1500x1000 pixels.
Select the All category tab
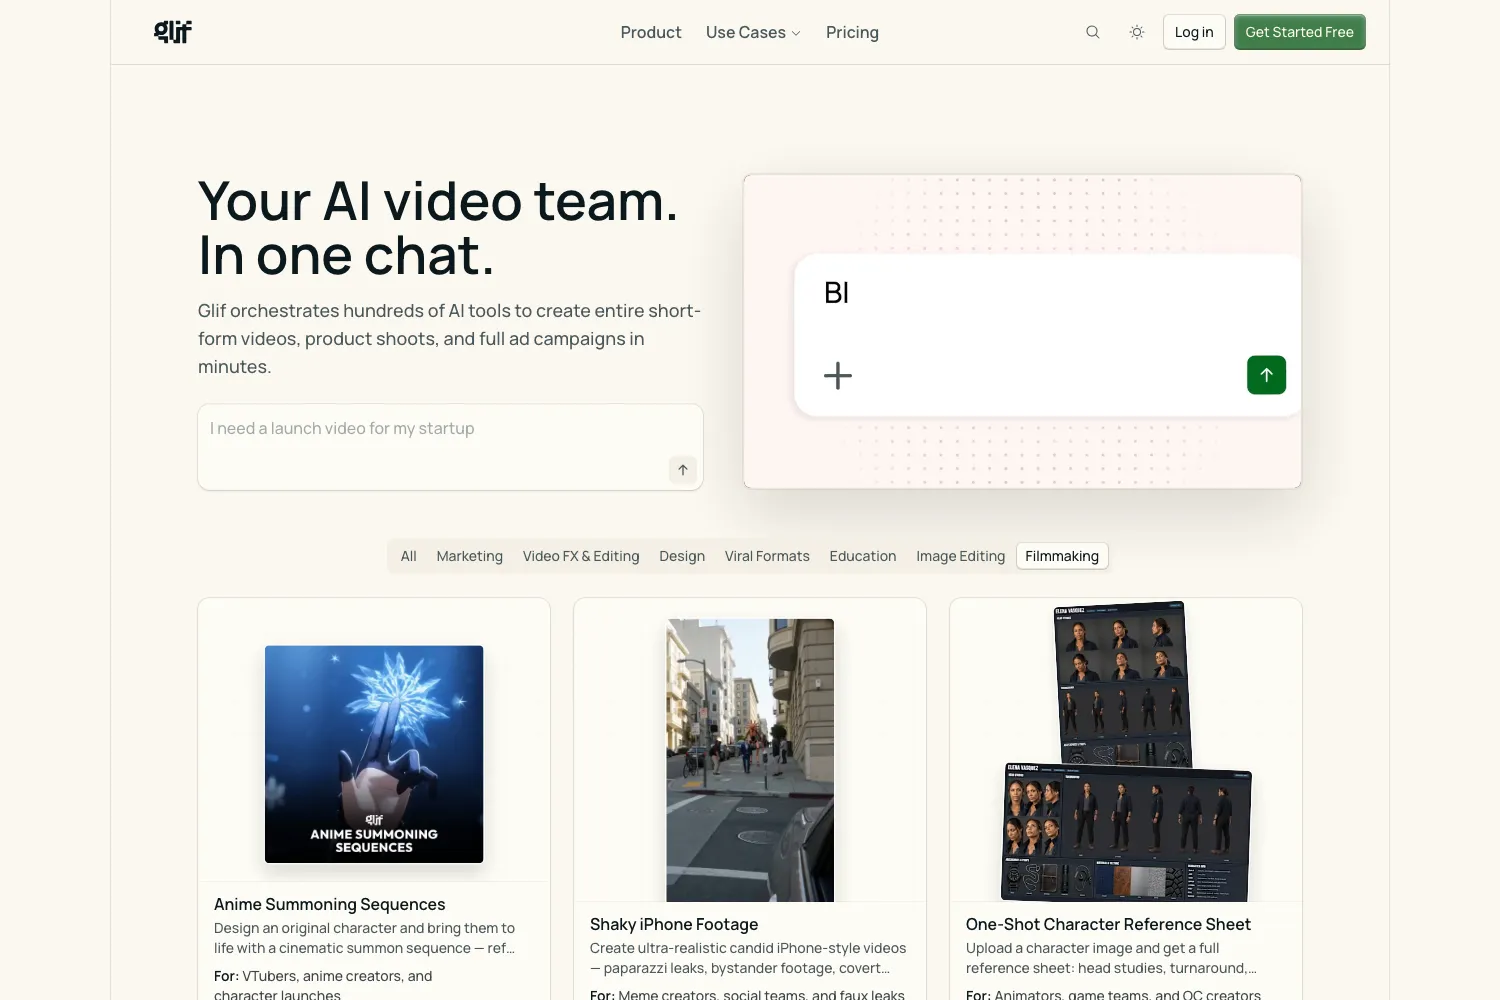point(409,556)
